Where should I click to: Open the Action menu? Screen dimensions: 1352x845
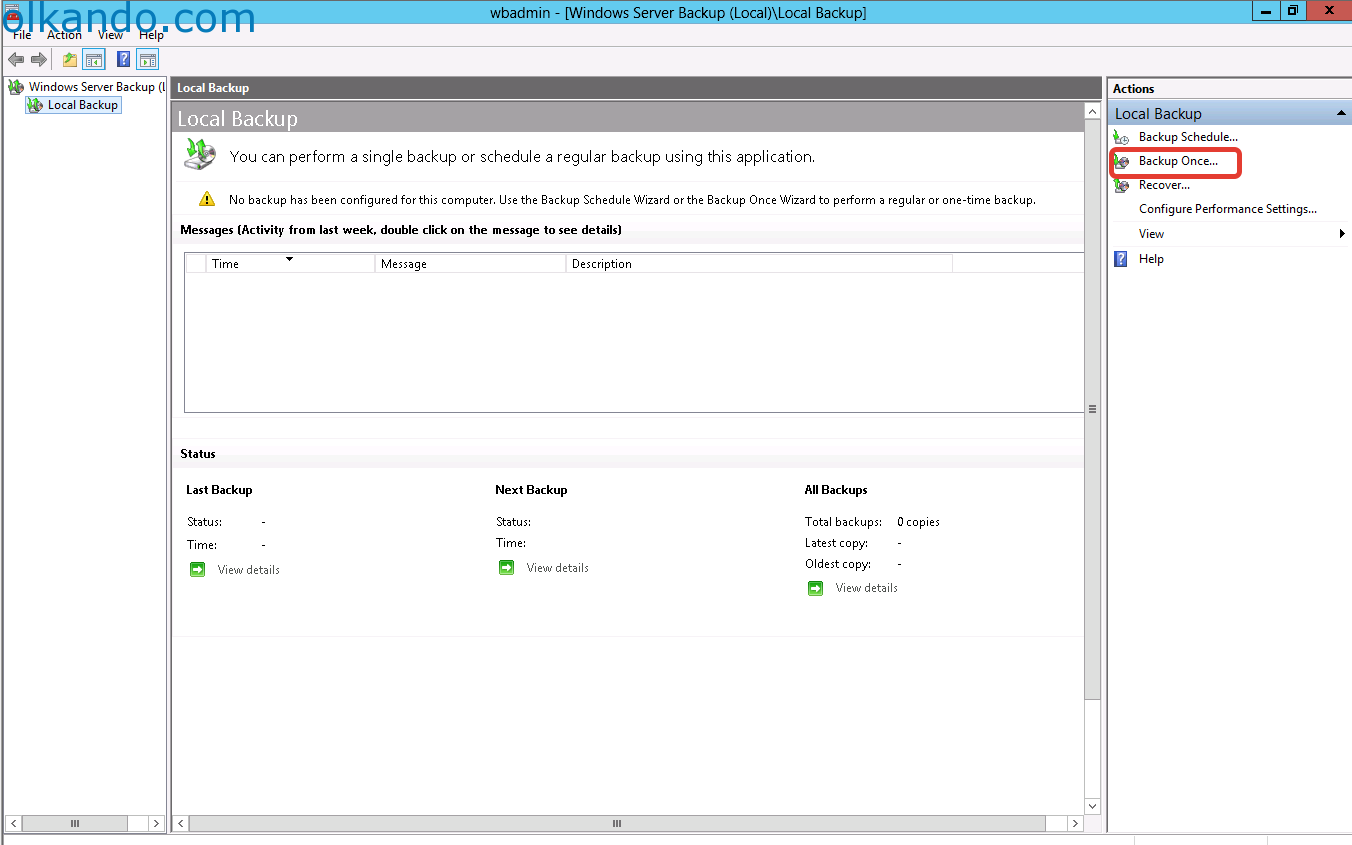pyautogui.click(x=64, y=35)
